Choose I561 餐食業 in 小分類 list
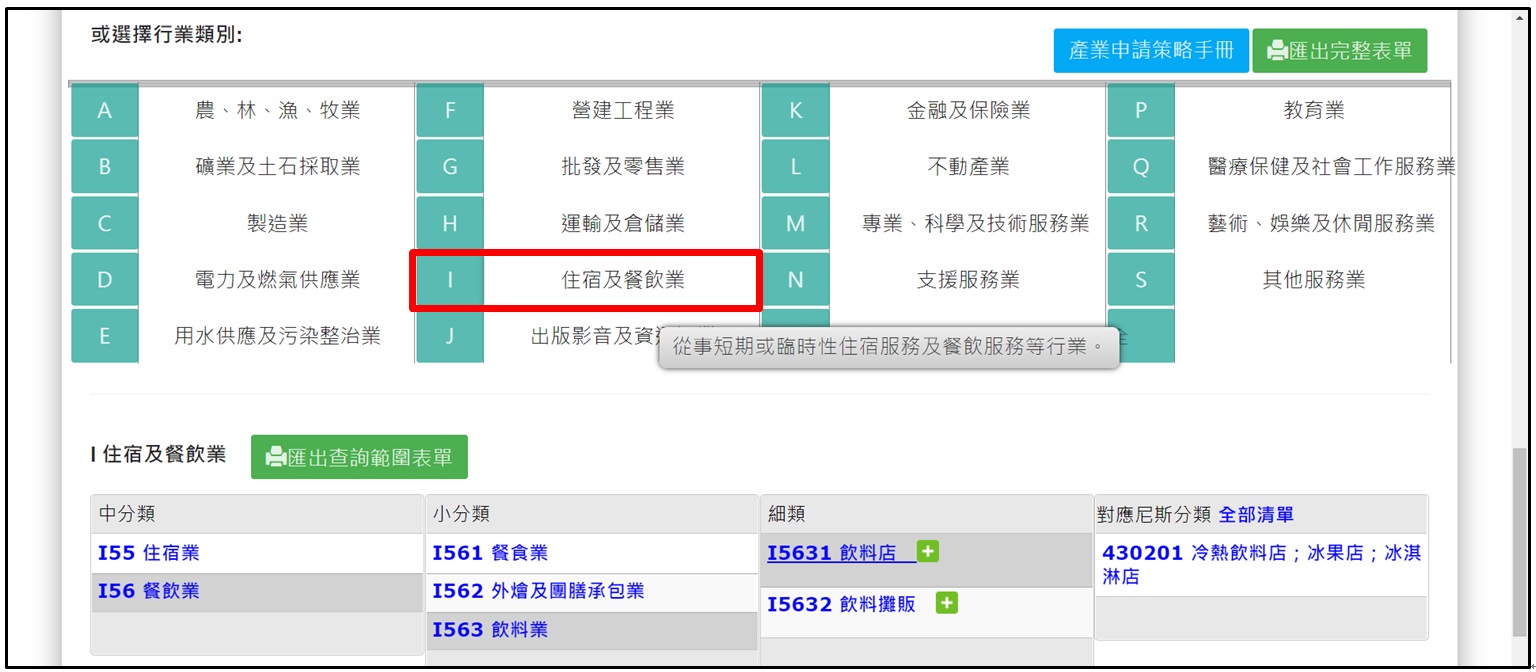This screenshot has height=672, width=1536. [x=489, y=553]
